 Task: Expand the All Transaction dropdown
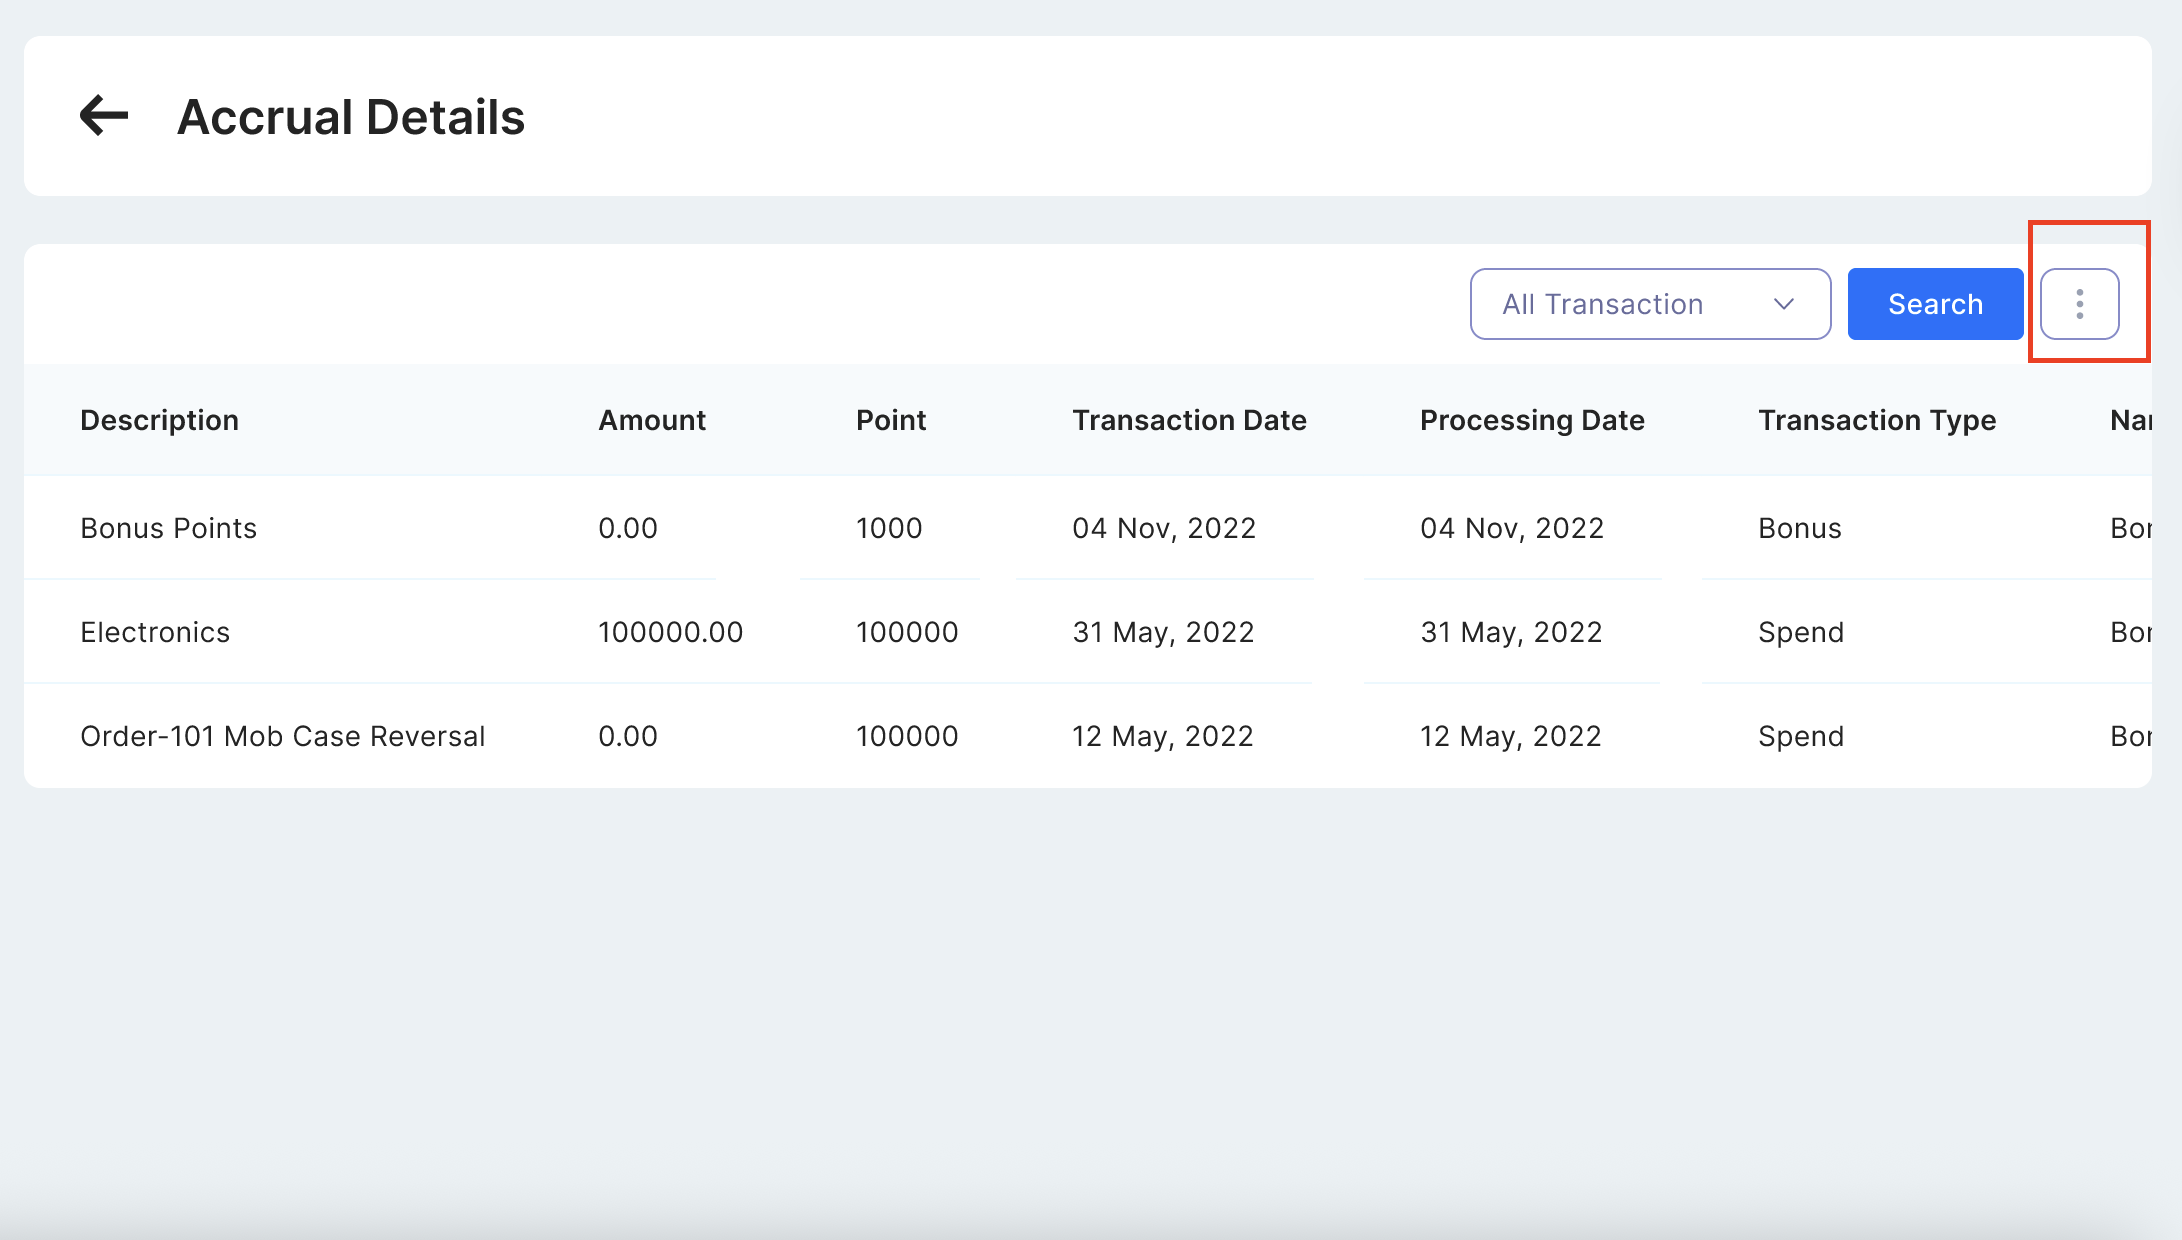[1649, 304]
